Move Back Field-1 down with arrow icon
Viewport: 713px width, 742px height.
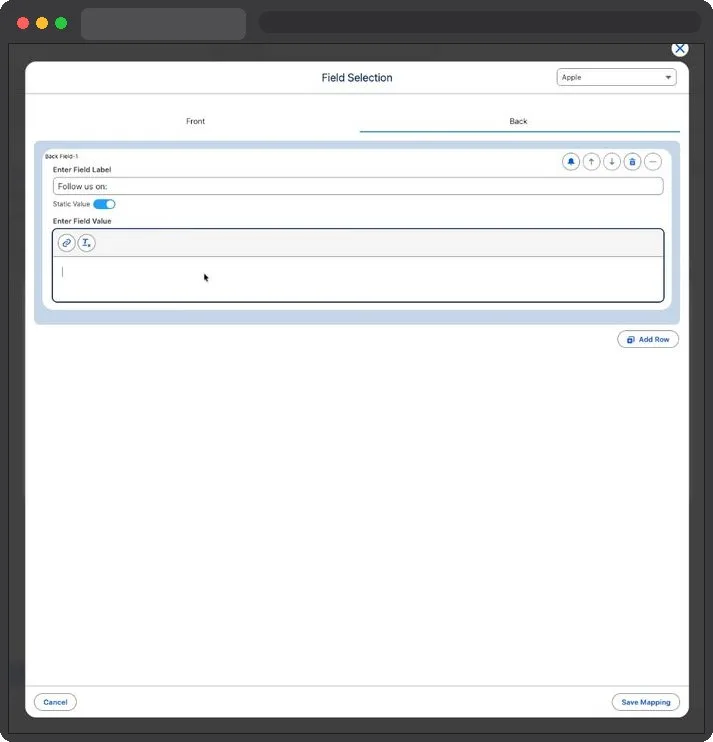coord(612,162)
